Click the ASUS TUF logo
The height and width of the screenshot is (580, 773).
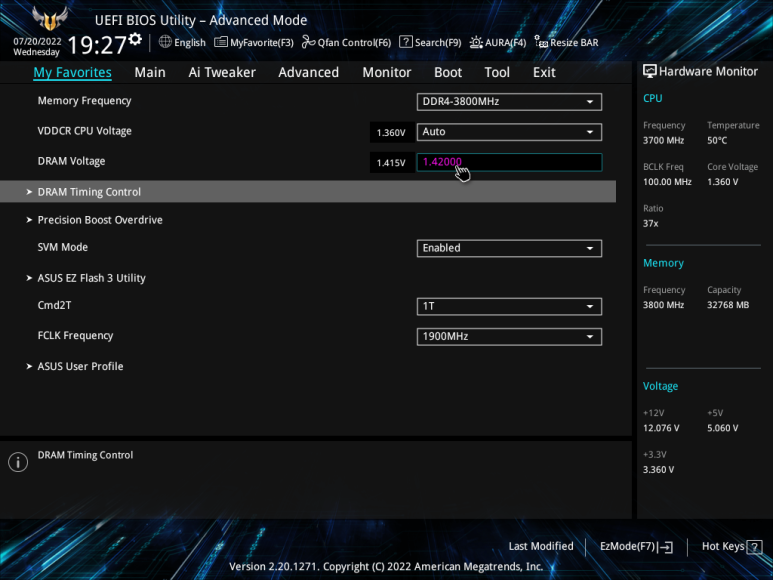click(49, 18)
